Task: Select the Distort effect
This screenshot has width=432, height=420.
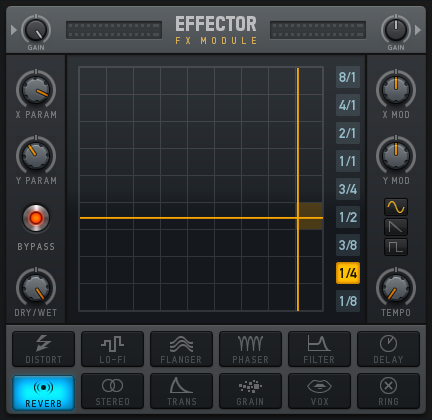Action: (x=43, y=349)
